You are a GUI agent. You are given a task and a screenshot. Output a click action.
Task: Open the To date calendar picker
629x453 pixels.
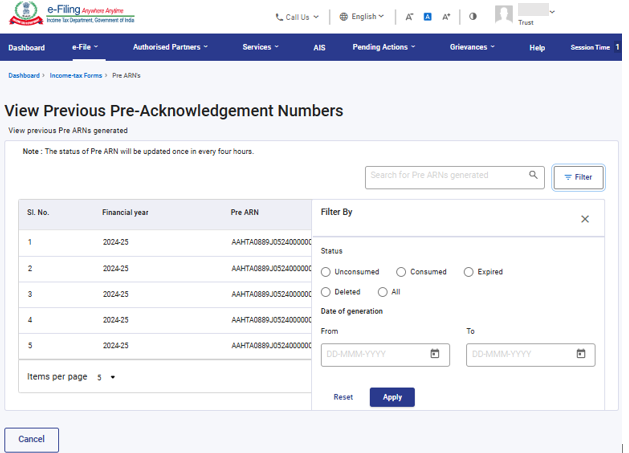[581, 354]
